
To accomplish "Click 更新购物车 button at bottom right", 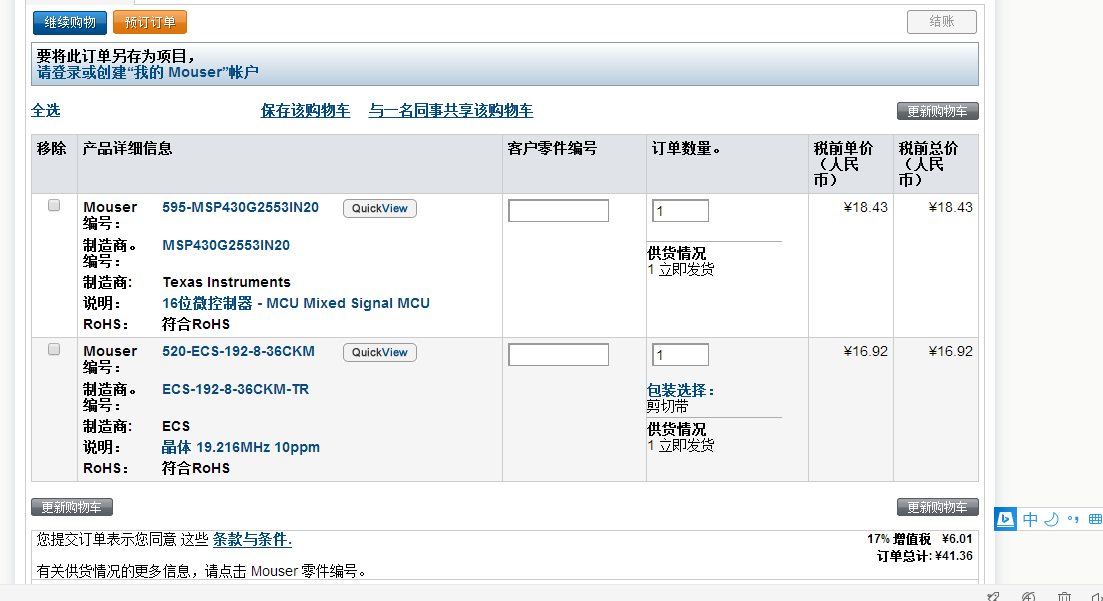I will (x=938, y=507).
